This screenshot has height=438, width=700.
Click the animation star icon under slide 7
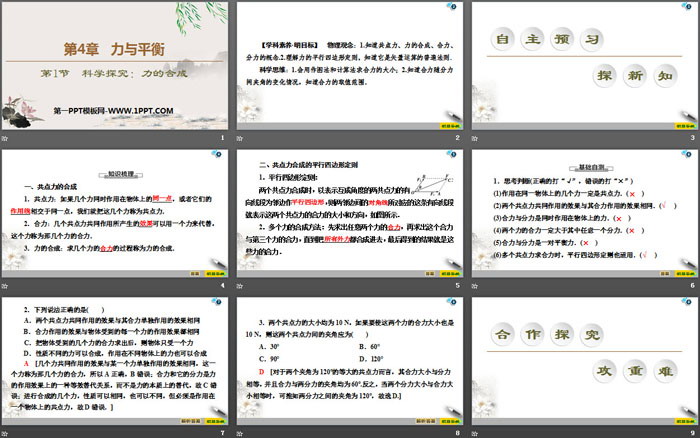(5, 434)
